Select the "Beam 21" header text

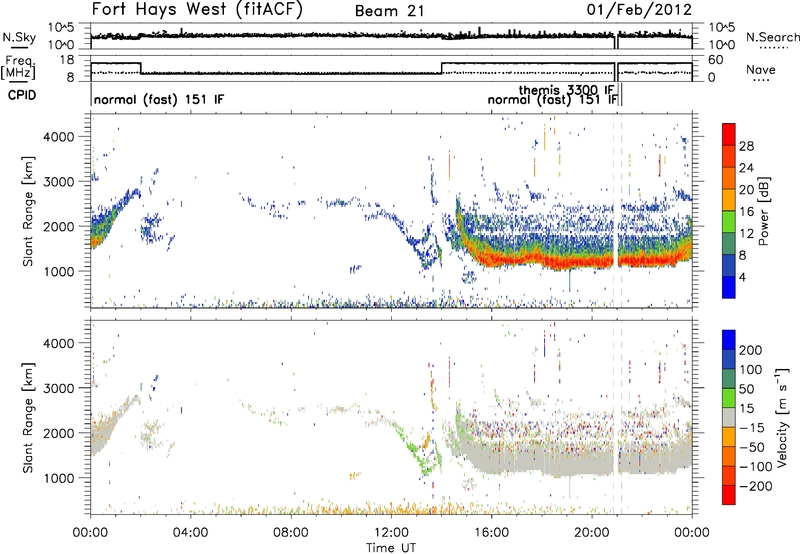[x=389, y=11]
